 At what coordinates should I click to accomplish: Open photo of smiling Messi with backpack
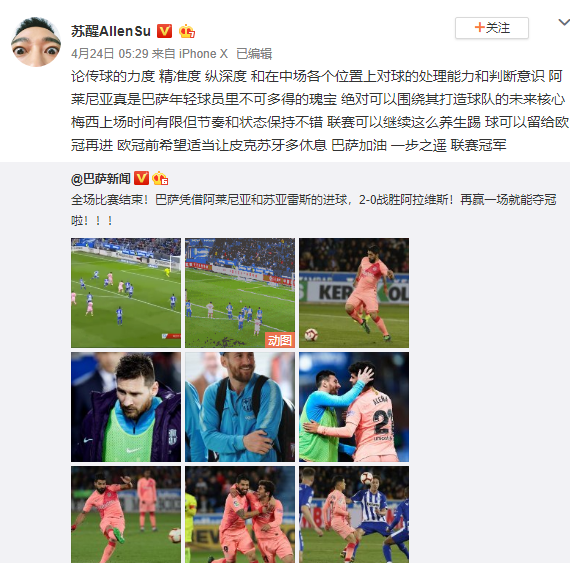pos(240,407)
